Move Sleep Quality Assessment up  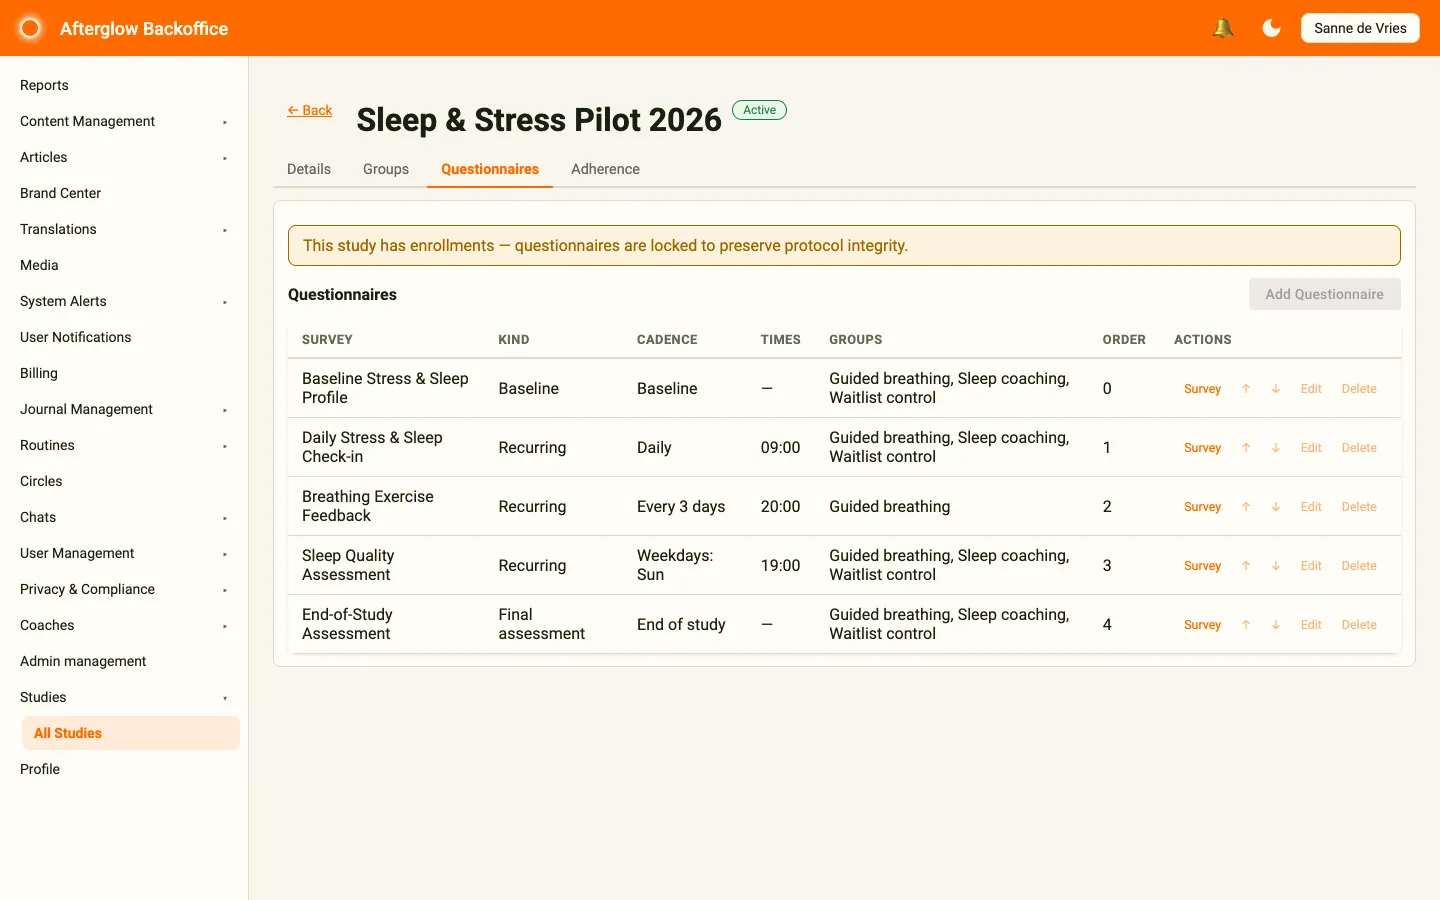click(1246, 566)
